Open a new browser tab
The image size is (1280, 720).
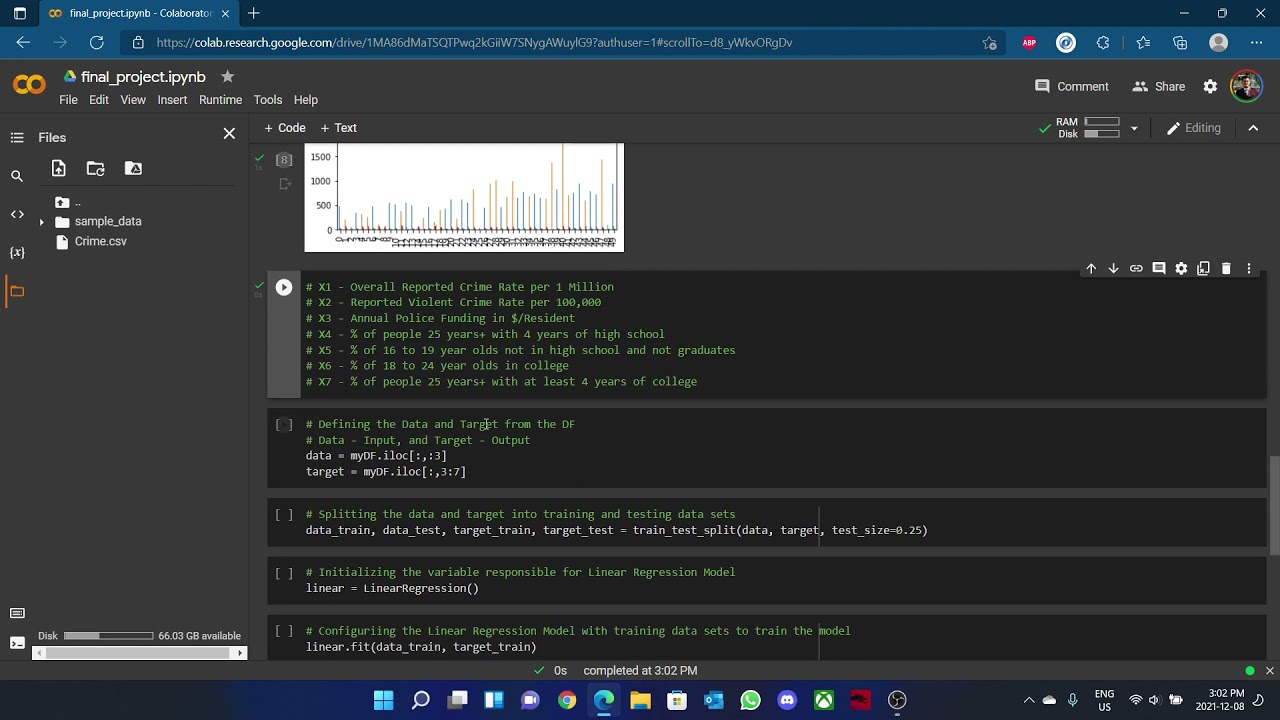click(254, 14)
